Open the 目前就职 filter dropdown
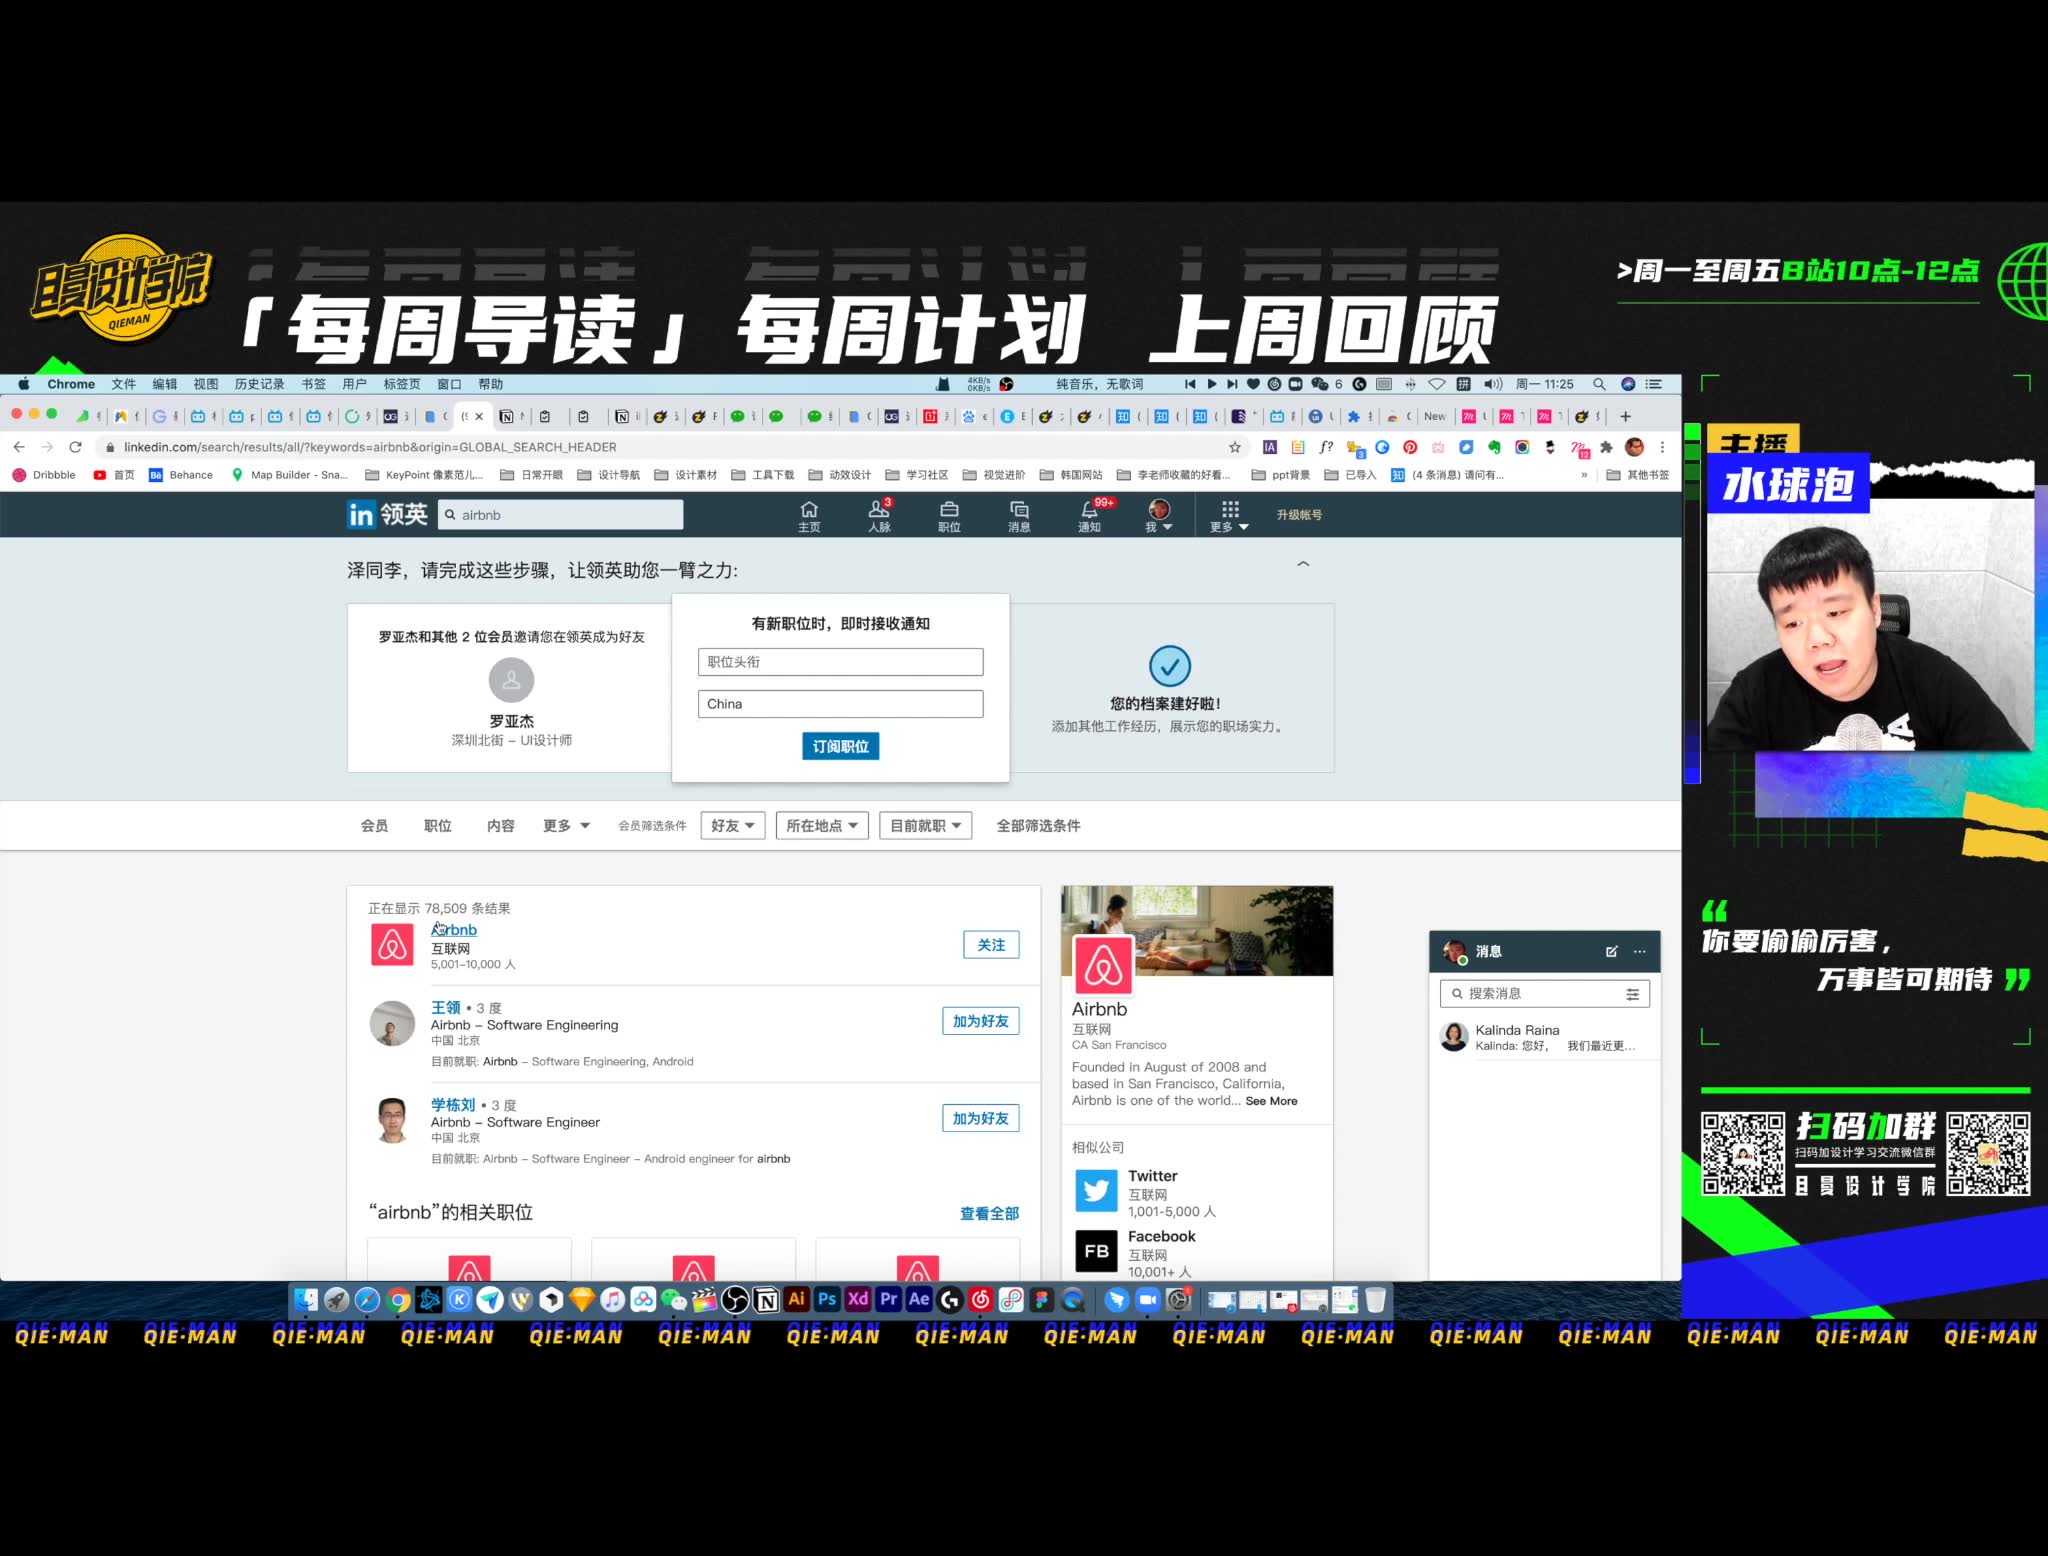This screenshot has width=2048, height=1556. coord(925,826)
